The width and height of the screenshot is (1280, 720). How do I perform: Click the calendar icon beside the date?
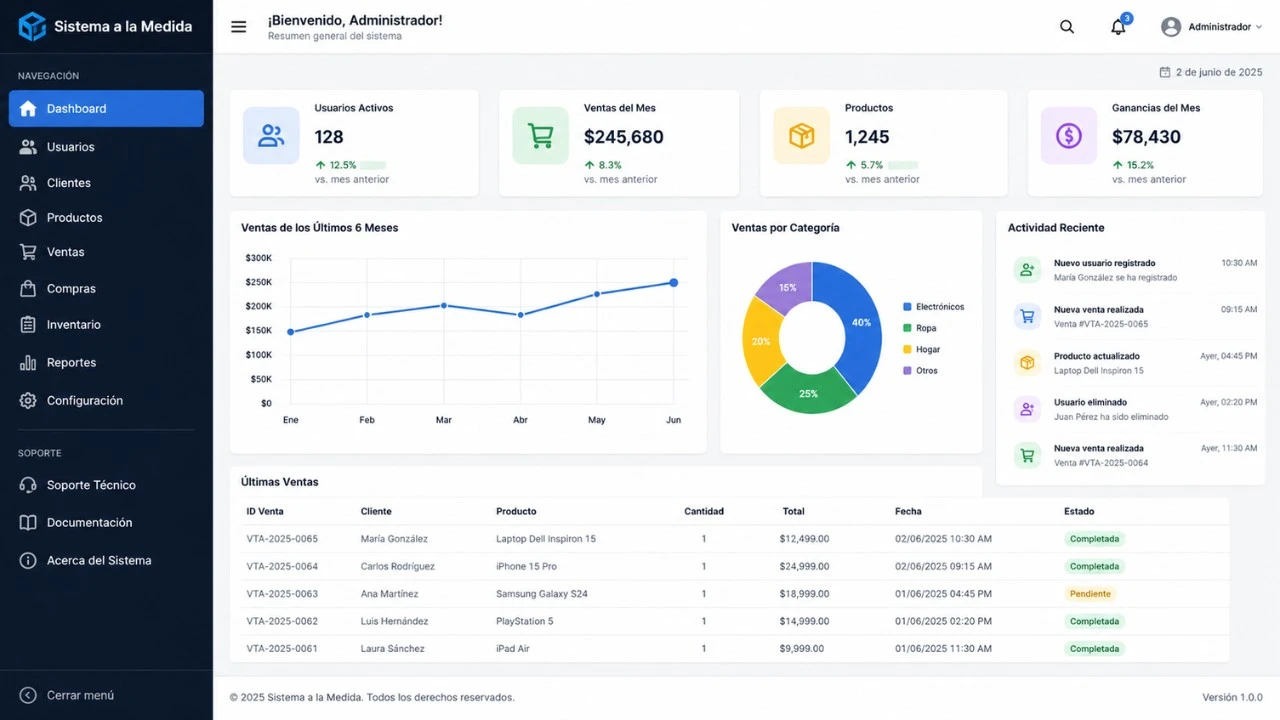pyautogui.click(x=1164, y=72)
